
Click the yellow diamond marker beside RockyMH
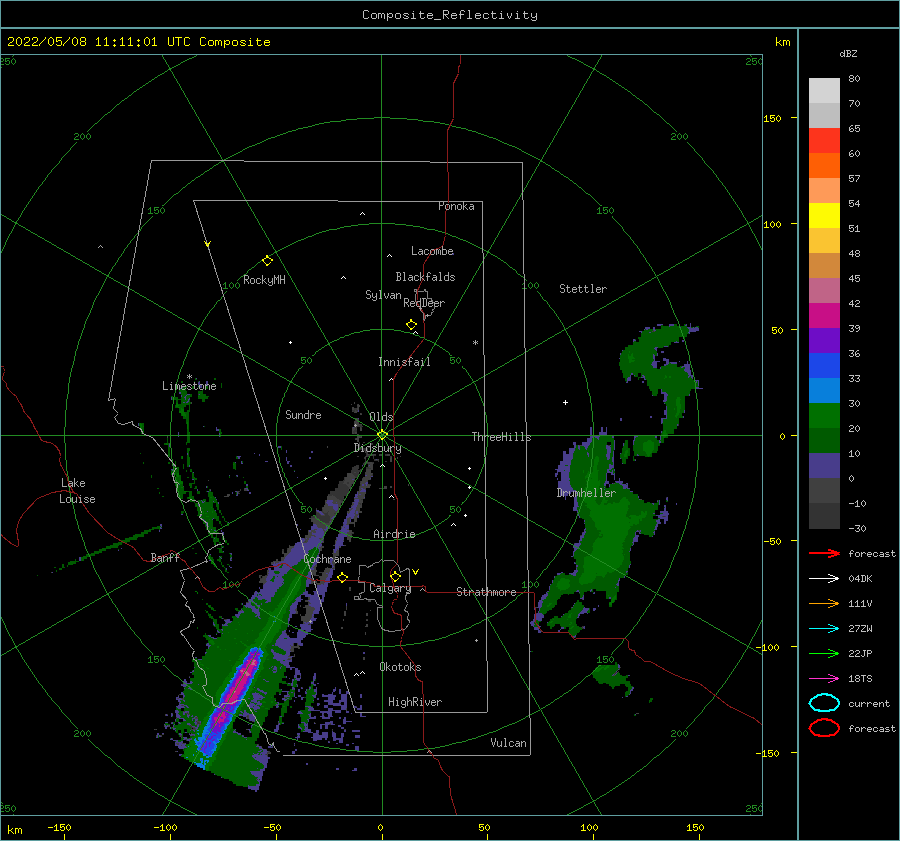coord(267,261)
